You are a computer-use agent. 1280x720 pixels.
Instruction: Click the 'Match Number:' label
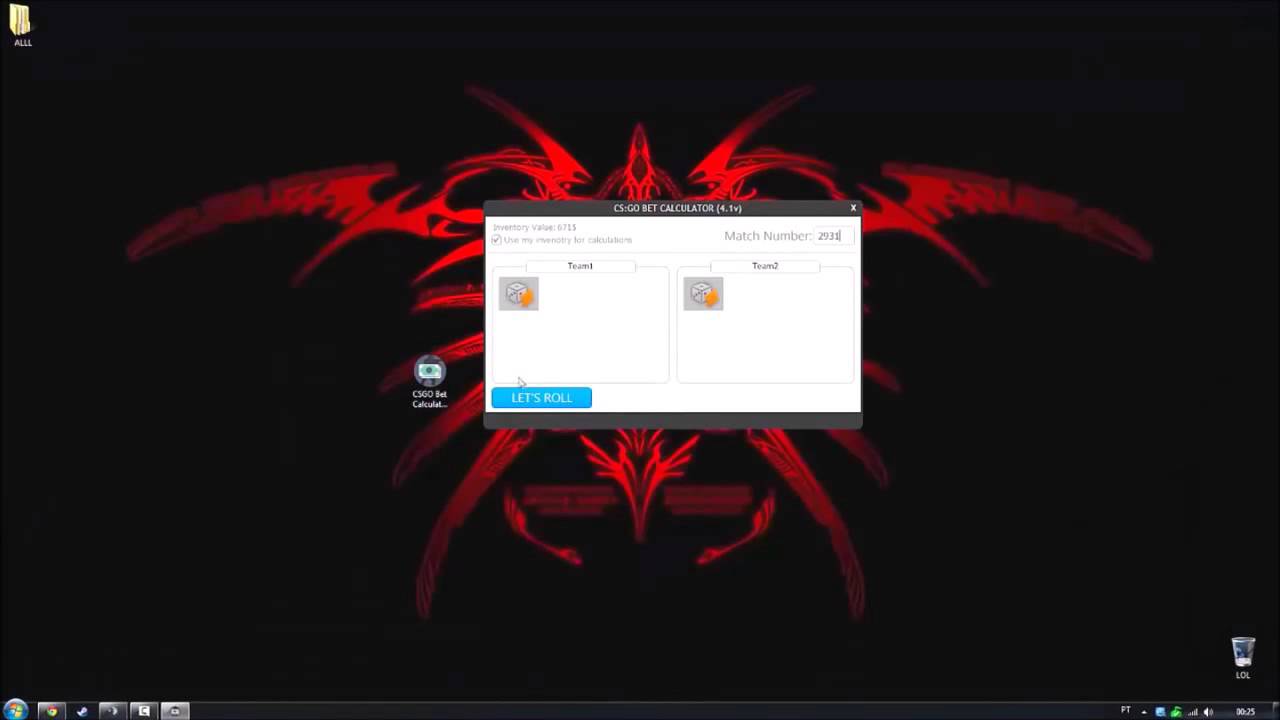point(768,236)
